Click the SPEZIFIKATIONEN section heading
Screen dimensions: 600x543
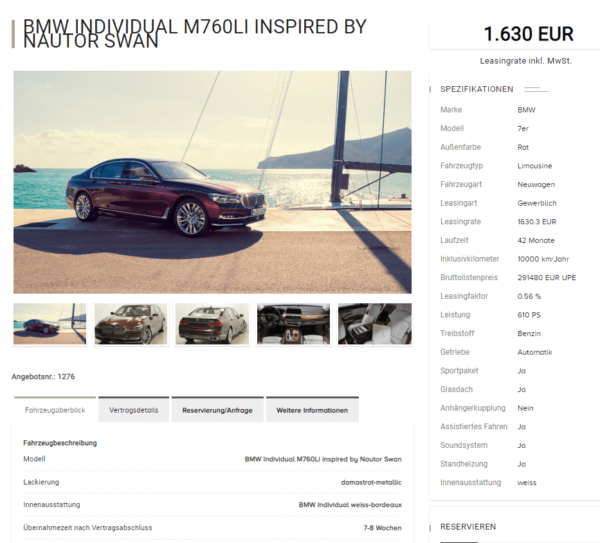coord(477,89)
